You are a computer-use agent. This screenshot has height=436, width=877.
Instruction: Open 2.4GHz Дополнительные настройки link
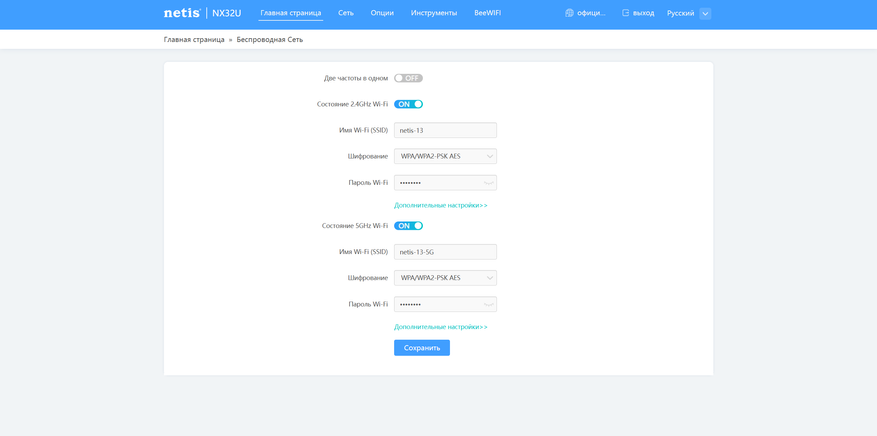click(441, 205)
